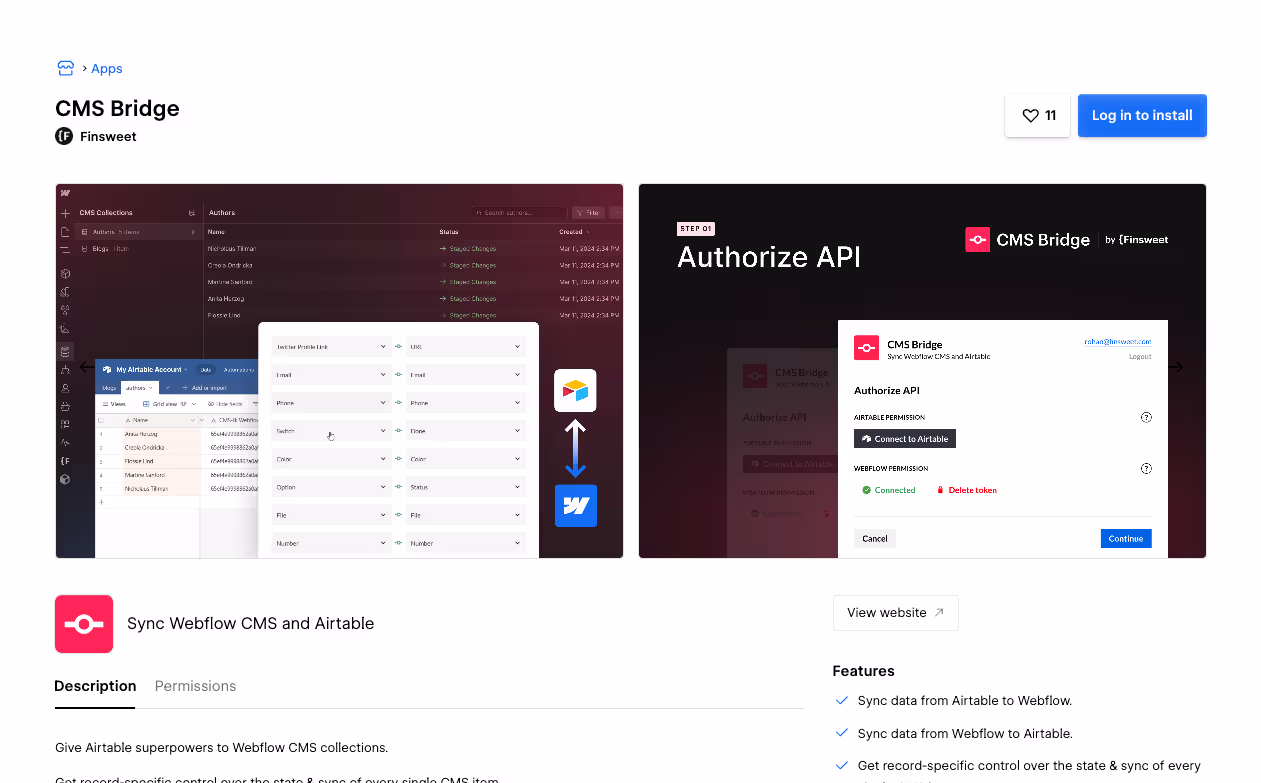Switch to the Description tab

(x=95, y=686)
